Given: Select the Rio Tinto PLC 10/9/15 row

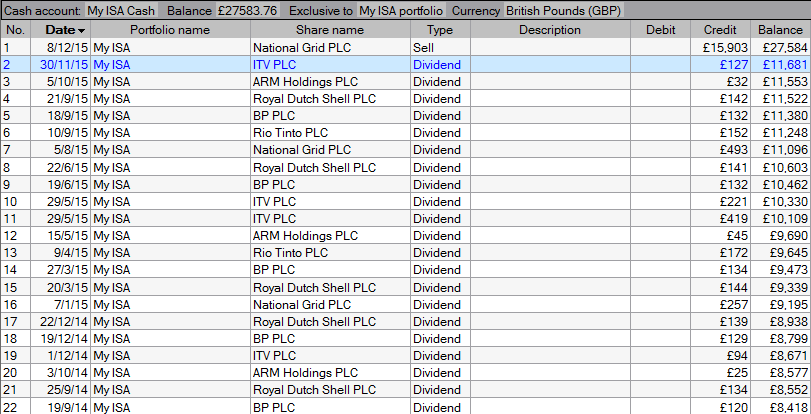Looking at the screenshot, I should 329,132.
